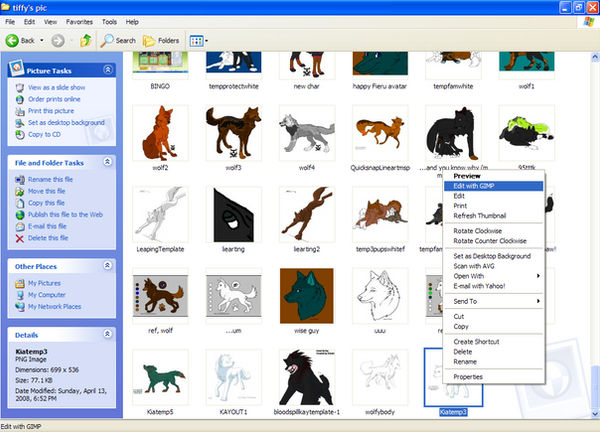Open the Favorites menu
Viewport: 600px width, 432px height.
79,22
